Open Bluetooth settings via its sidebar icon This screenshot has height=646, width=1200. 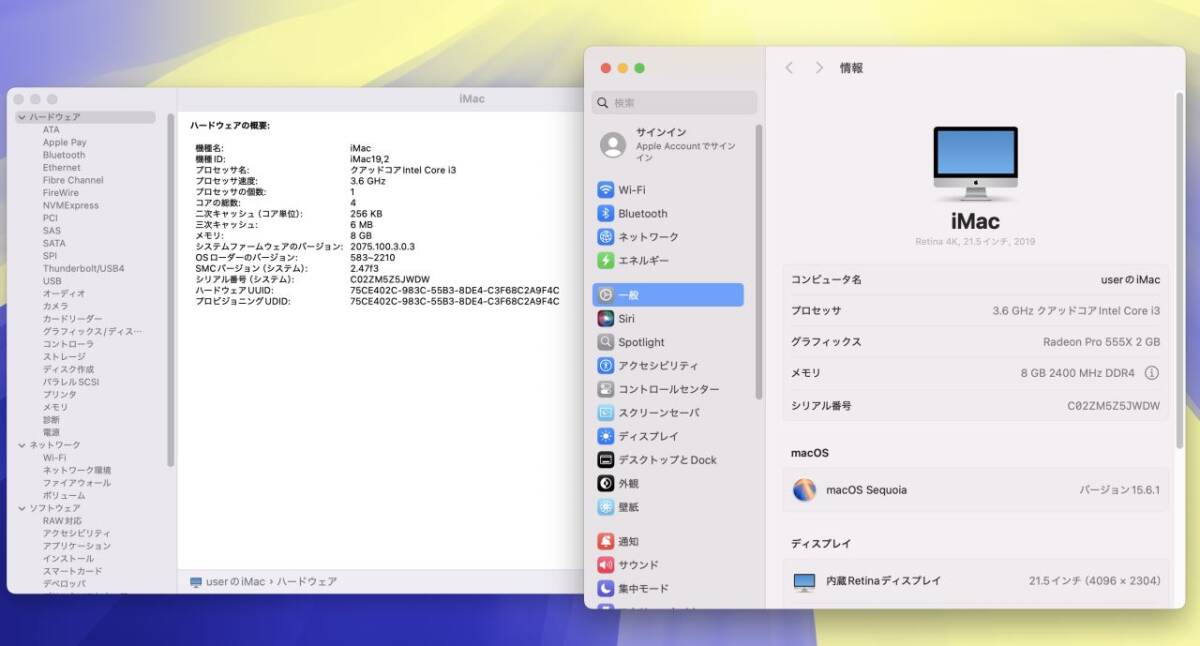[x=605, y=214]
